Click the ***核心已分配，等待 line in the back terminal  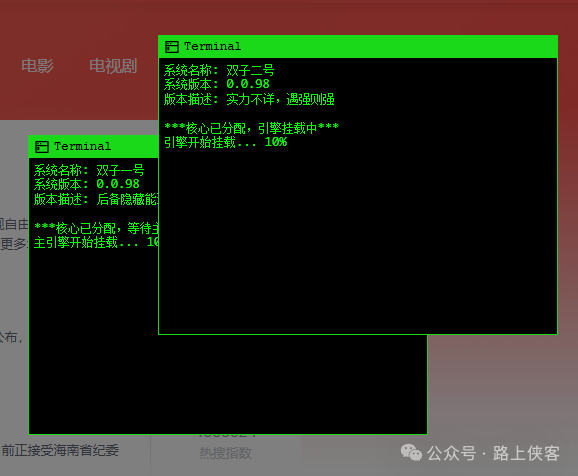coord(96,228)
